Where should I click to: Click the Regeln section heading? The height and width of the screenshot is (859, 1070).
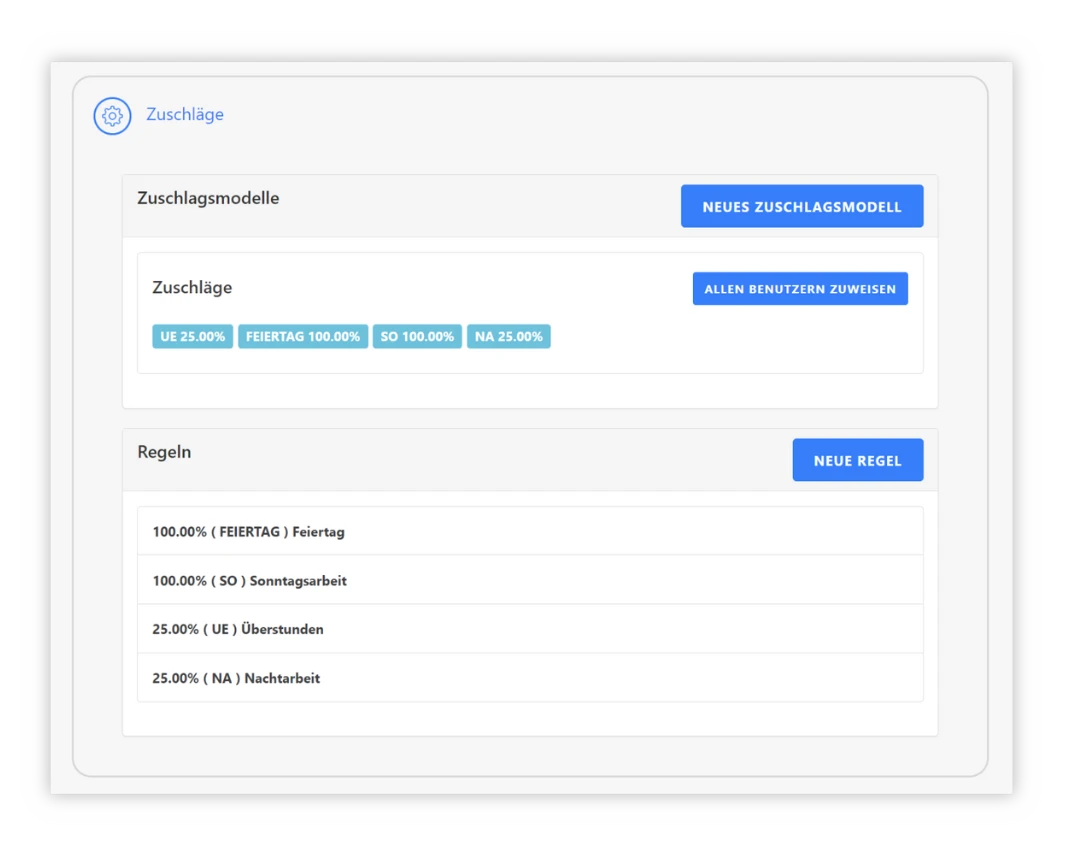tap(164, 452)
